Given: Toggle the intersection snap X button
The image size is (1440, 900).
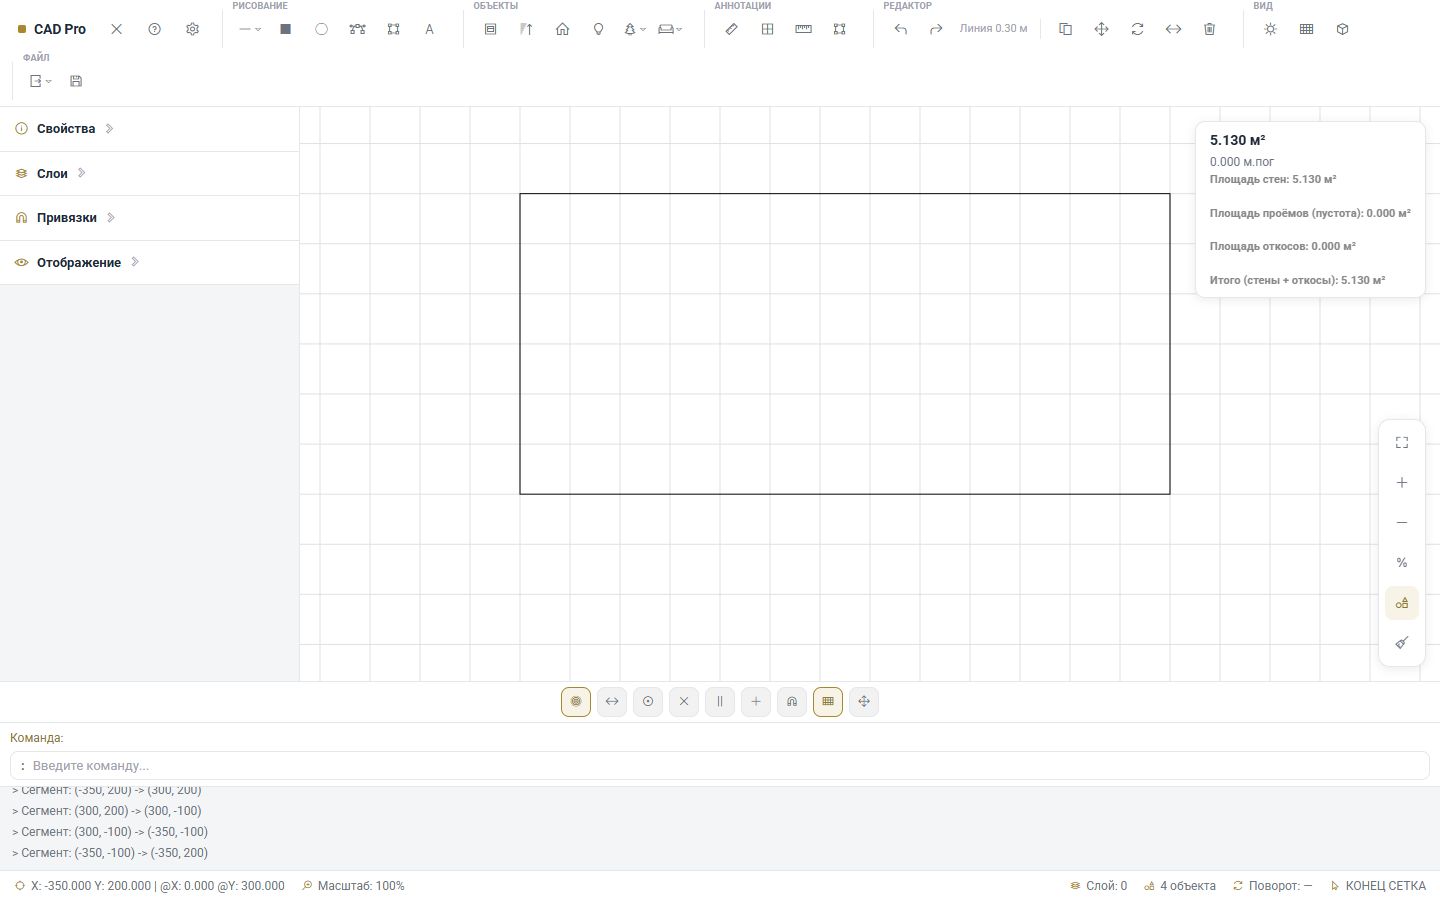Looking at the screenshot, I should click(684, 701).
